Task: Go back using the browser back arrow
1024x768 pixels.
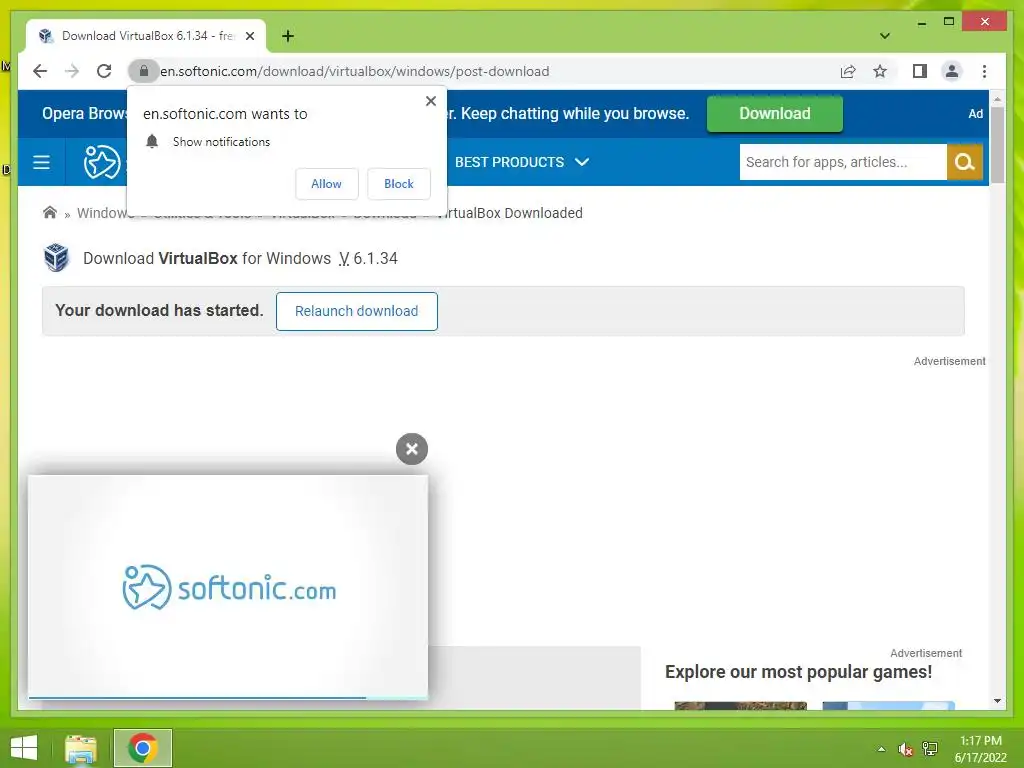Action: (x=40, y=71)
